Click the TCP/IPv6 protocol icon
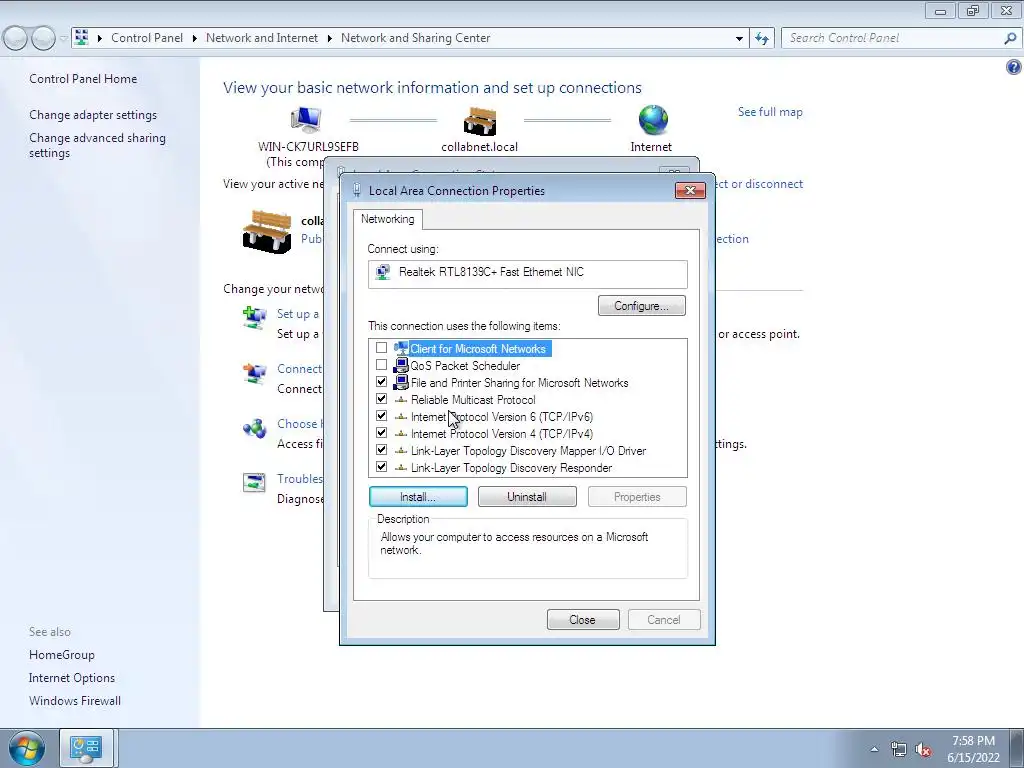The width and height of the screenshot is (1024, 768). coord(401,417)
